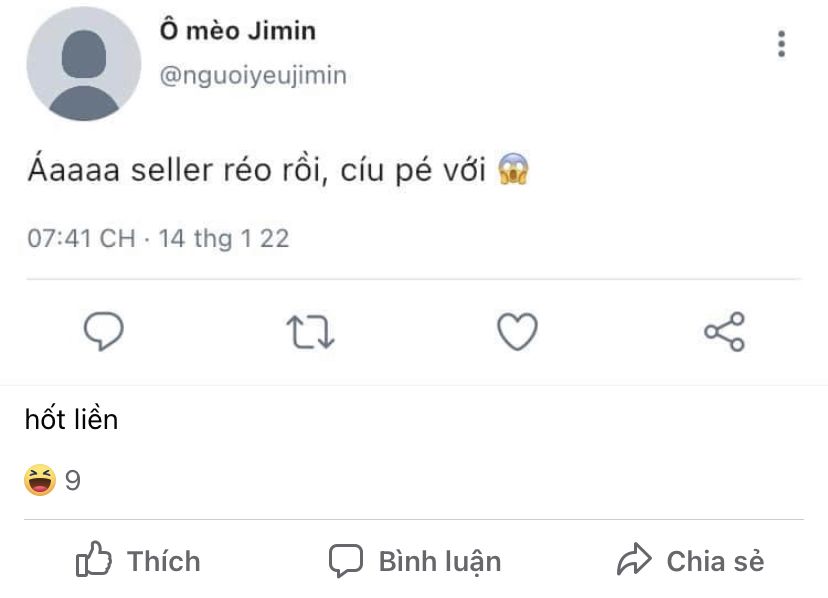Click the laughing reaction emoji
This screenshot has width=828, height=598.
pyautogui.click(x=40, y=481)
